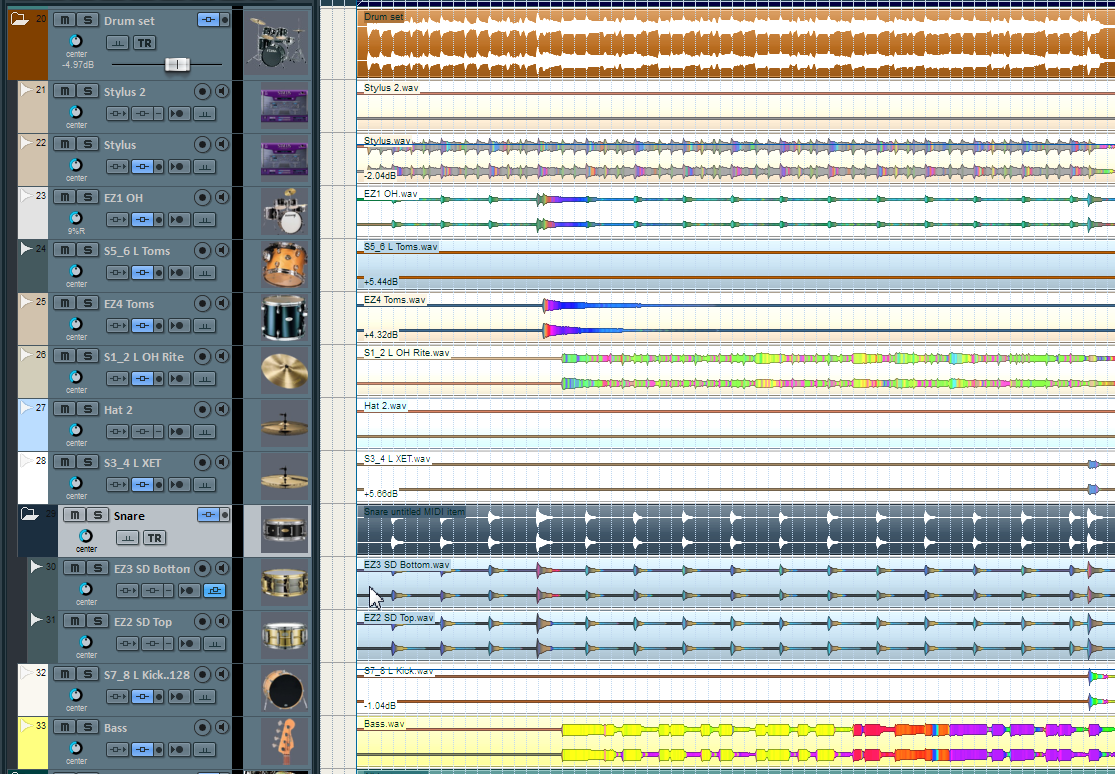Screen dimensions: 1115x774
Task: Toggle input monitoring on EZ2 SD Top
Action: 223,621
